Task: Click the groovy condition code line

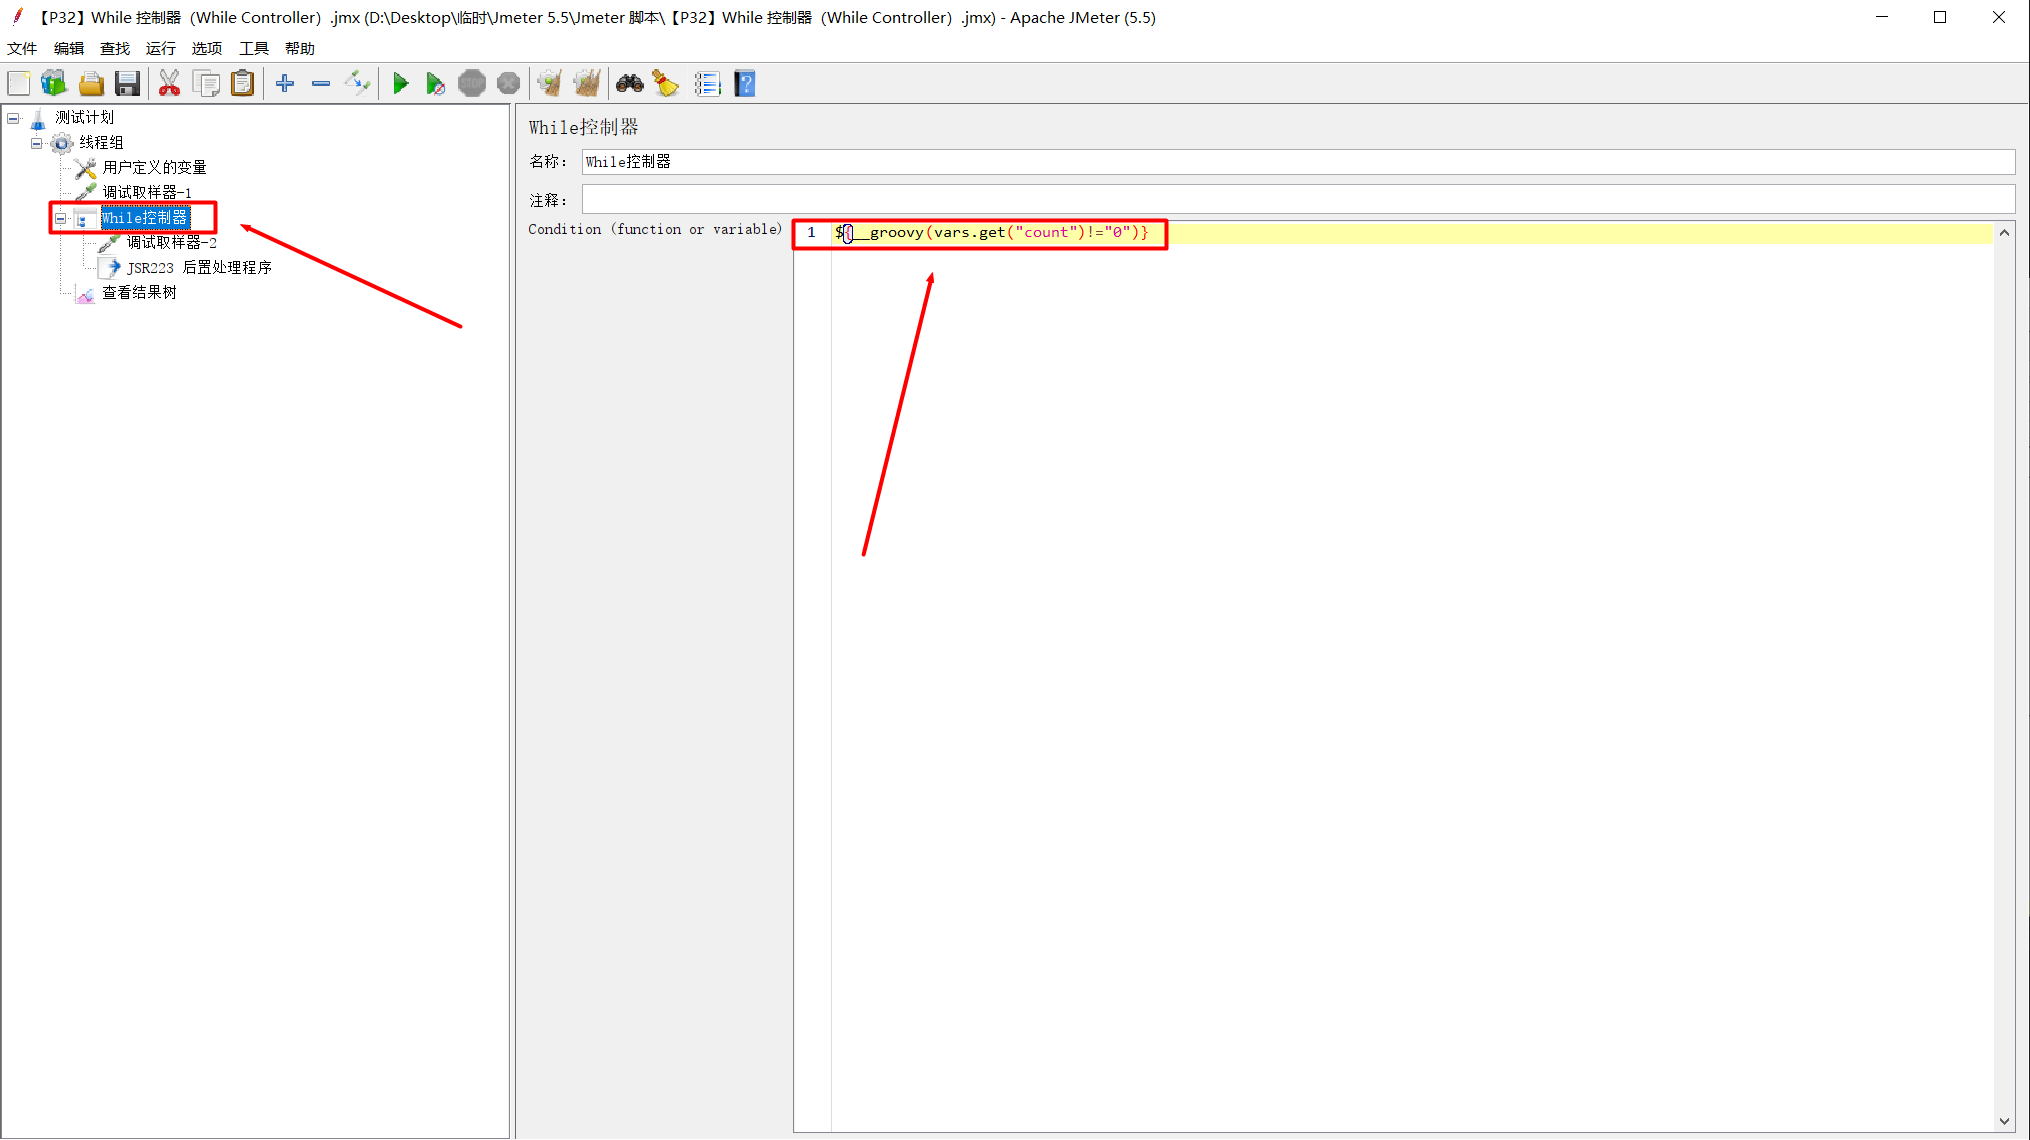Action: point(991,233)
